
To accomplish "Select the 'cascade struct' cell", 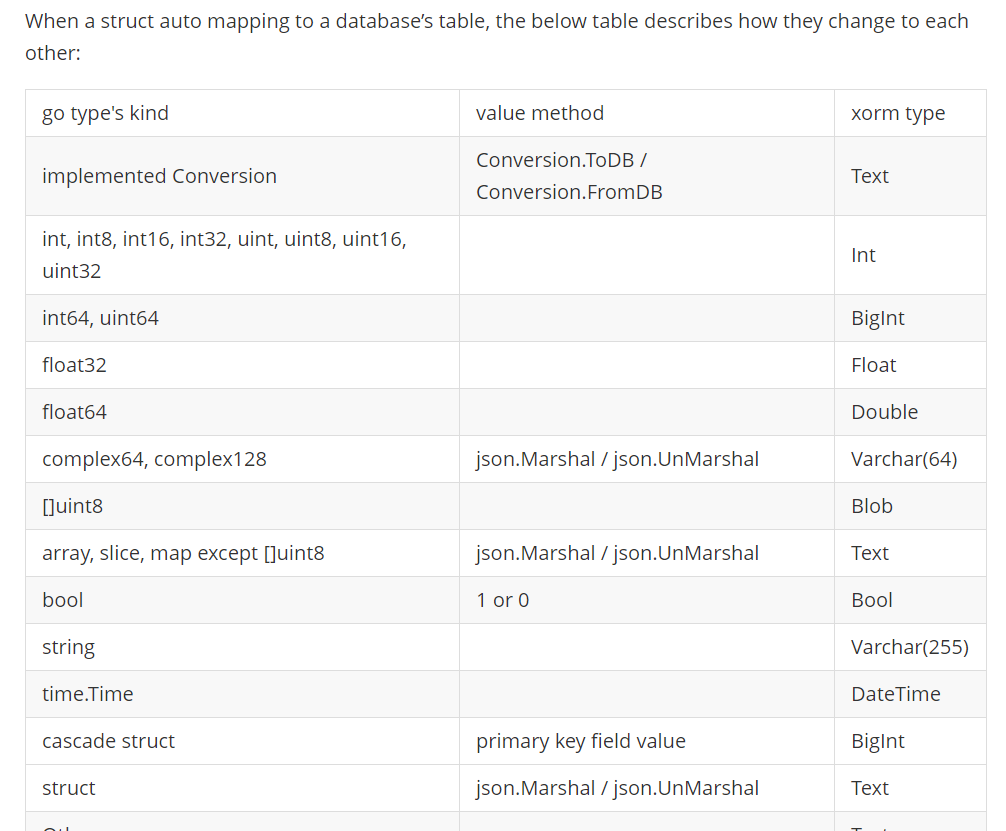I will [108, 741].
